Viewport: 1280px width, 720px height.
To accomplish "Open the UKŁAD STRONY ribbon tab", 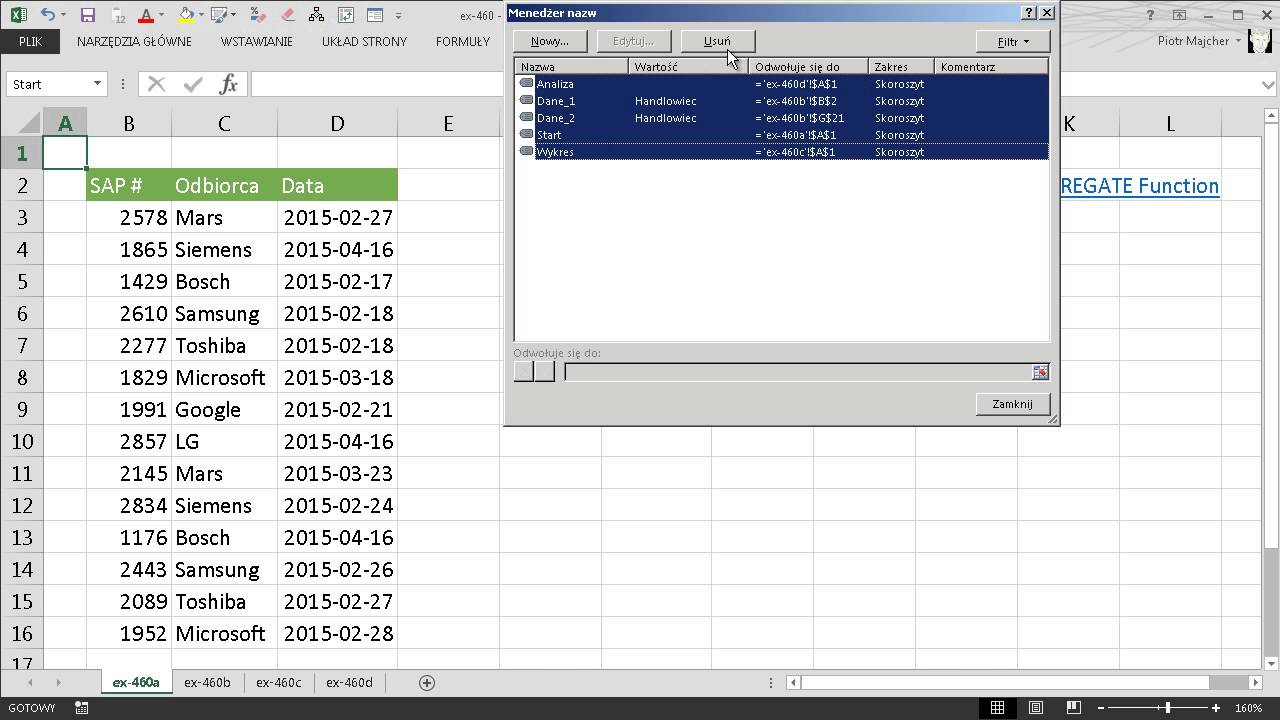I will pos(364,41).
